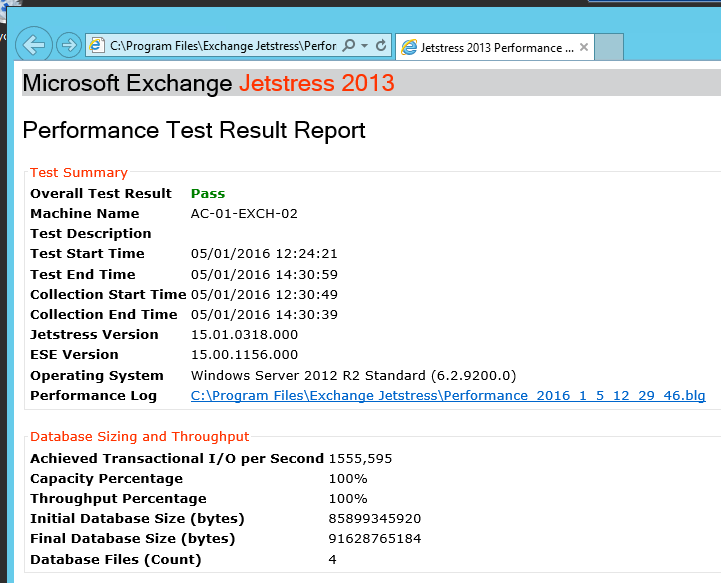Open the address bar autocomplete dropdown arrow
721x583 pixels.
[x=365, y=46]
